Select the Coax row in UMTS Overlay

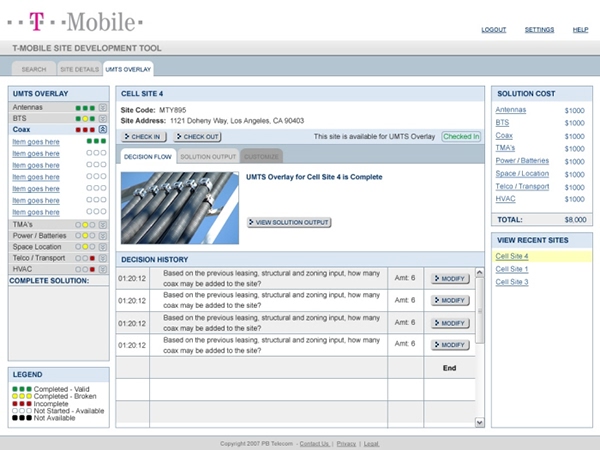point(59,129)
